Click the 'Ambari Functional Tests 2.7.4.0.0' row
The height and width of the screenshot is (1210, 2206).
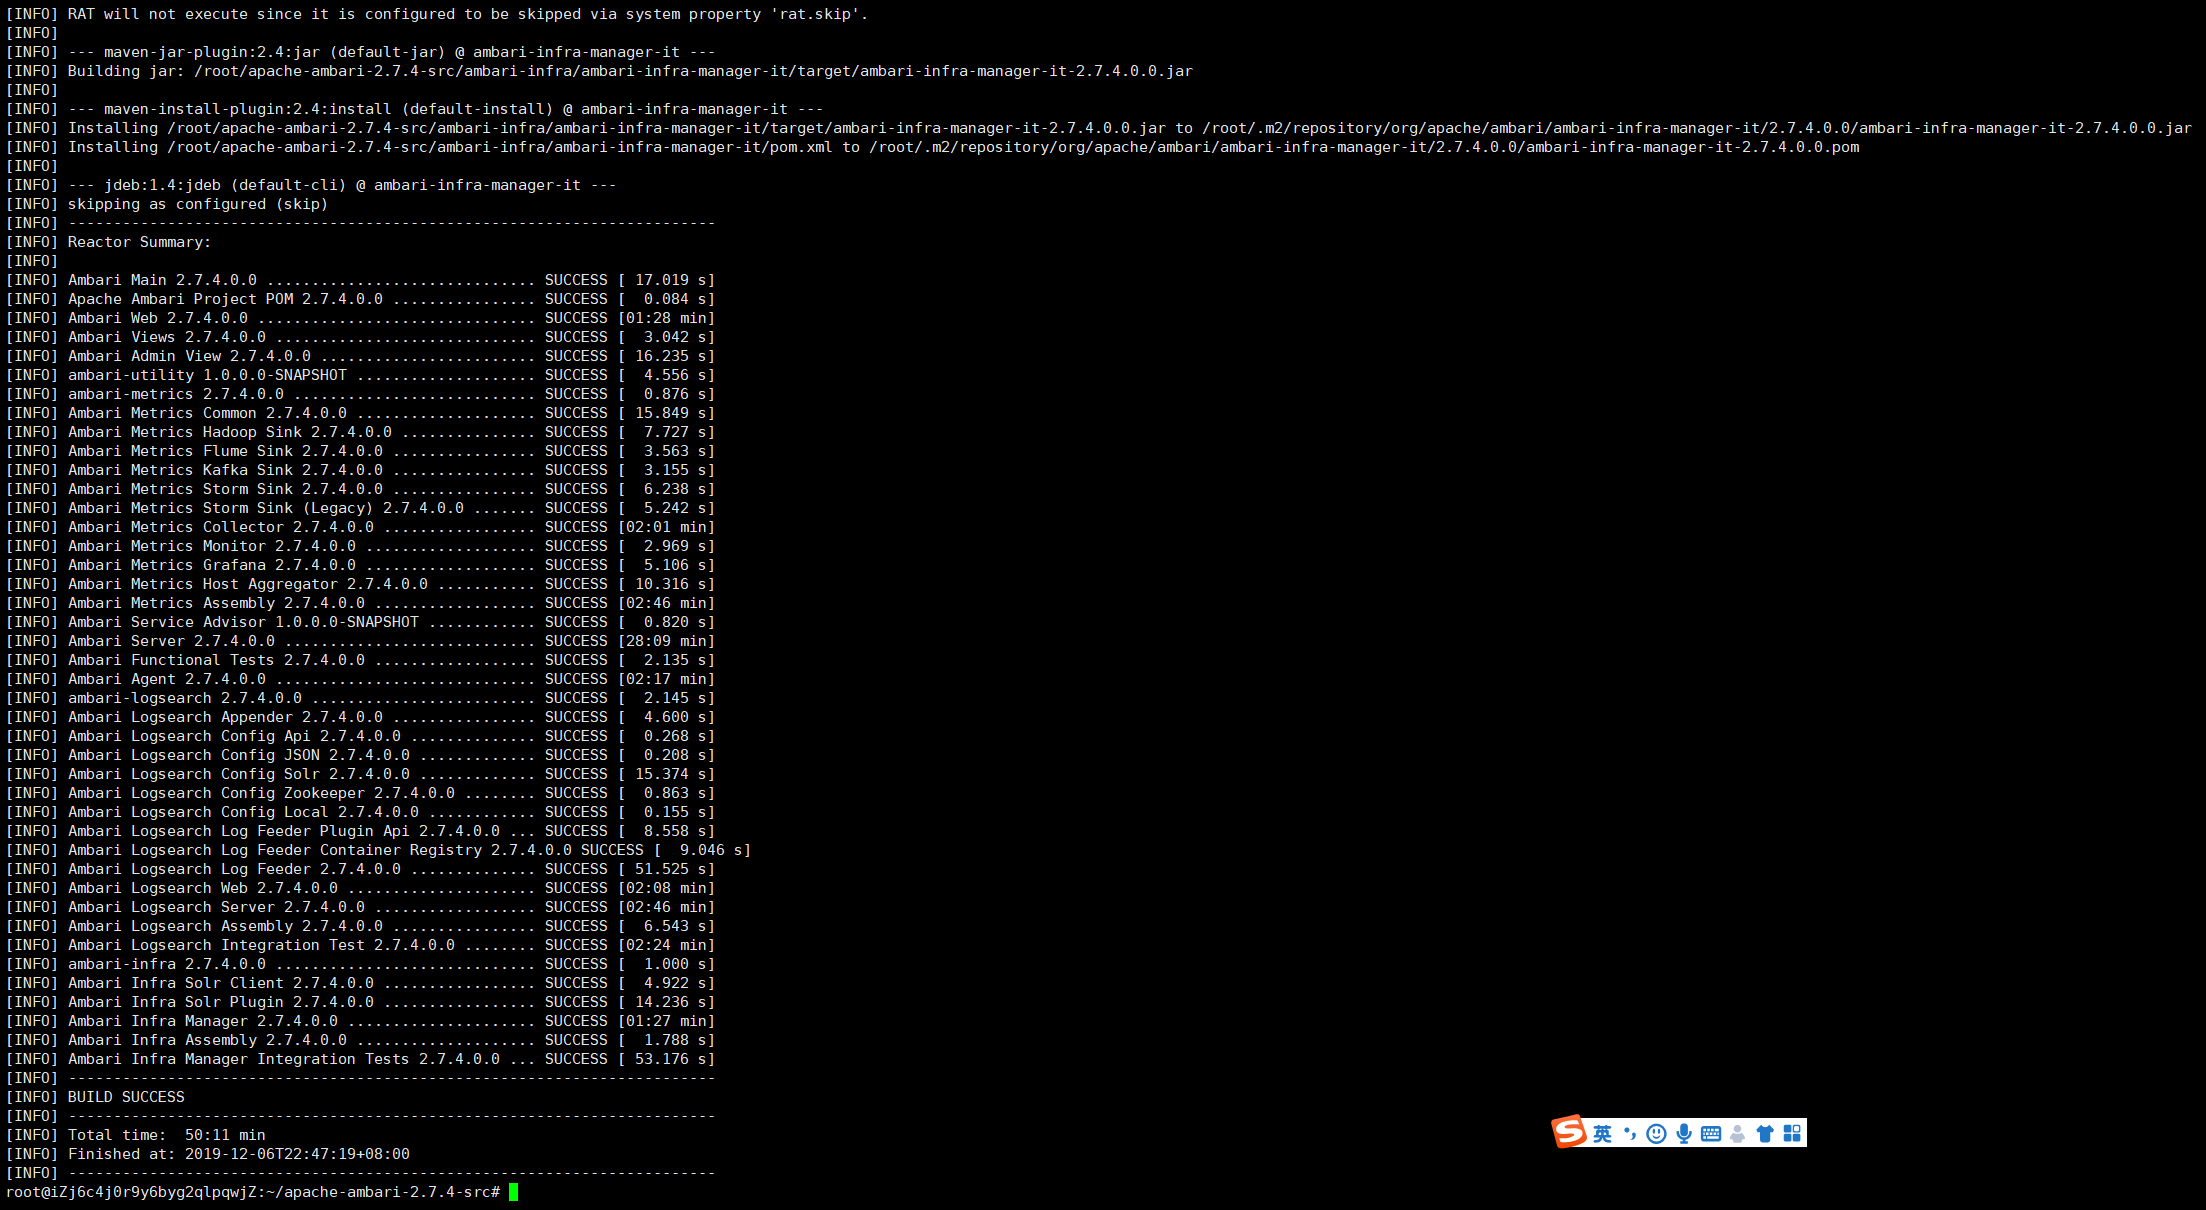tap(360, 660)
